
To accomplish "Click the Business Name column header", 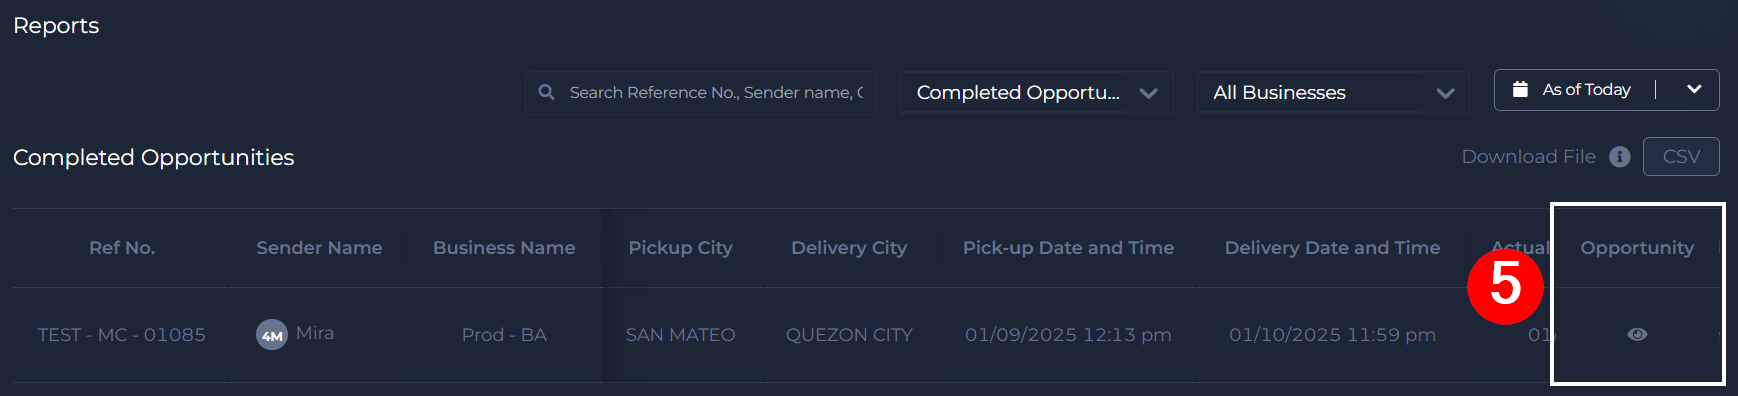I will (504, 248).
